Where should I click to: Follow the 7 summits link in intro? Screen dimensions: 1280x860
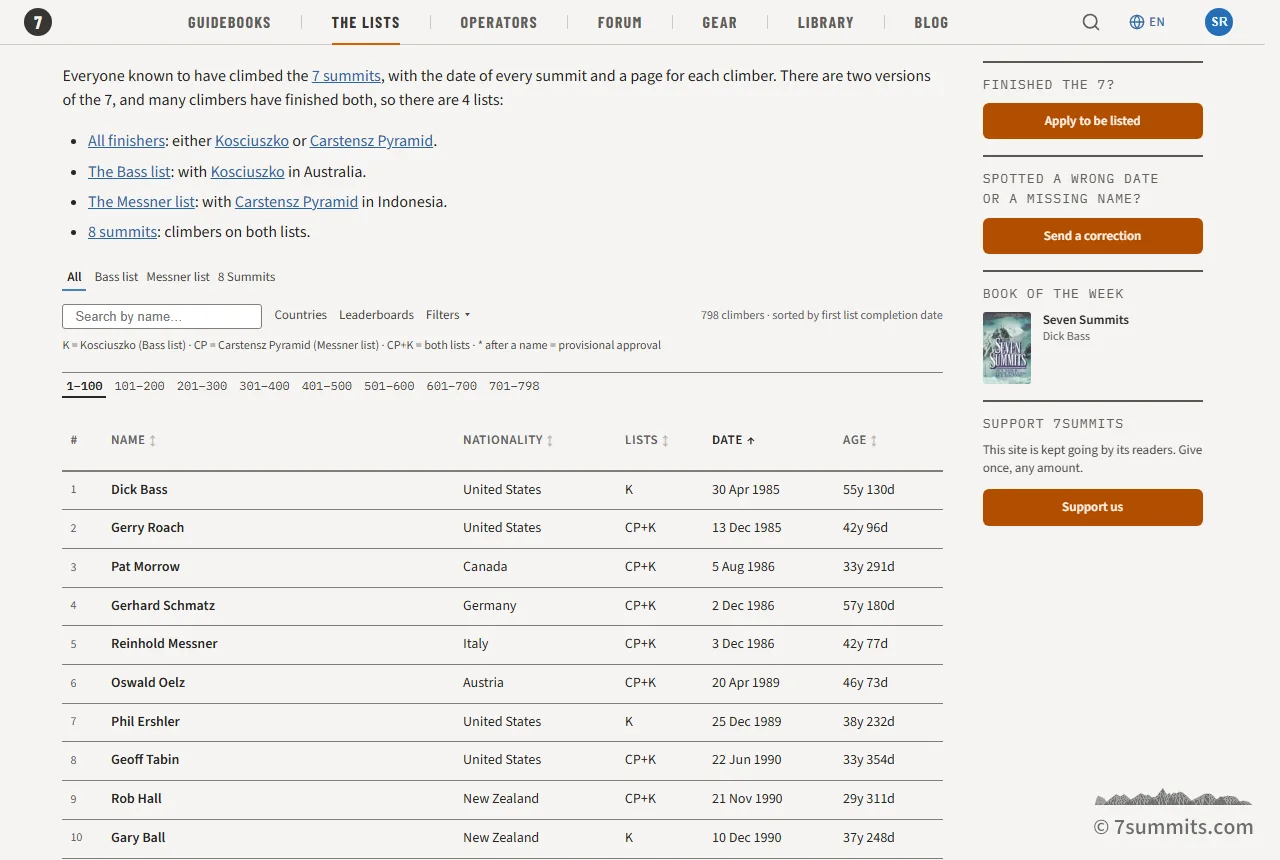(346, 76)
